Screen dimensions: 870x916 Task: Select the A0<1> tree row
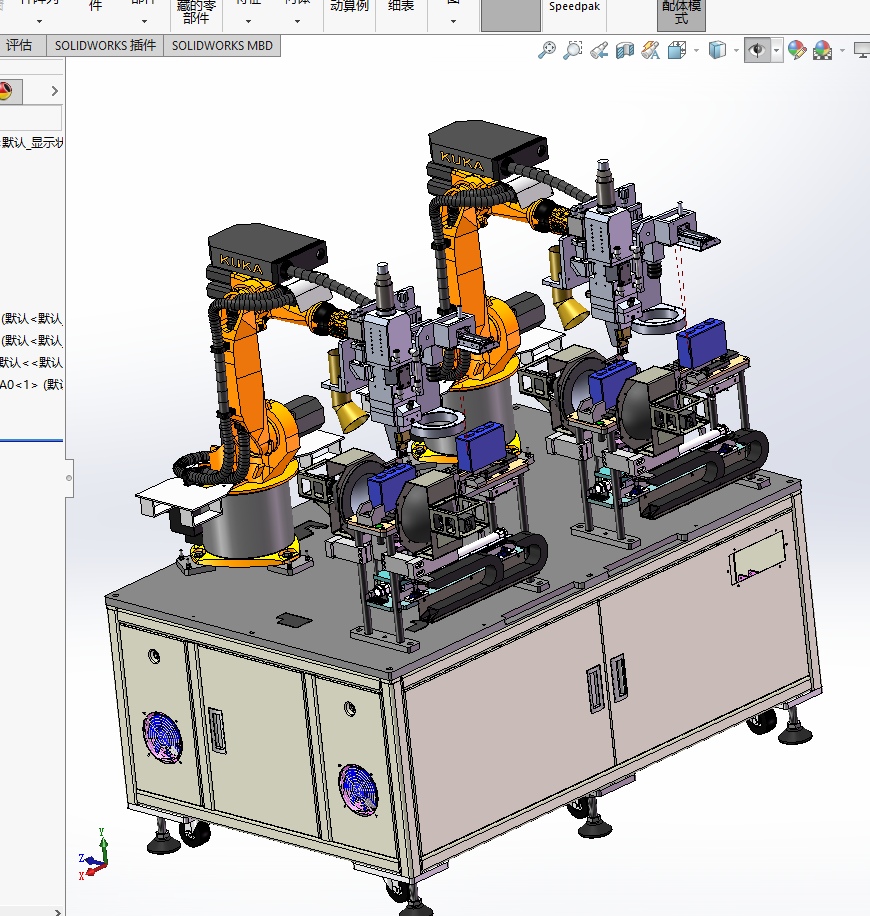(x=32, y=384)
